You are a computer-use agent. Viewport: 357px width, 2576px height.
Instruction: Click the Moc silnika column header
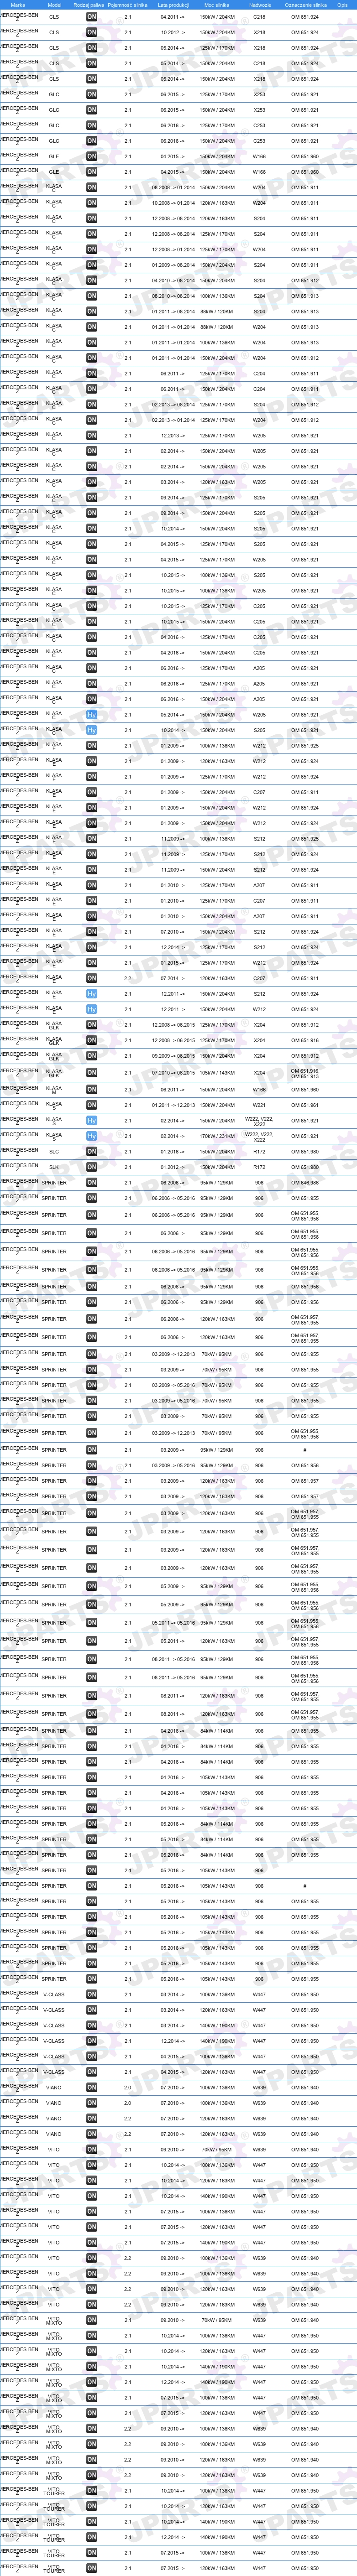click(x=217, y=5)
